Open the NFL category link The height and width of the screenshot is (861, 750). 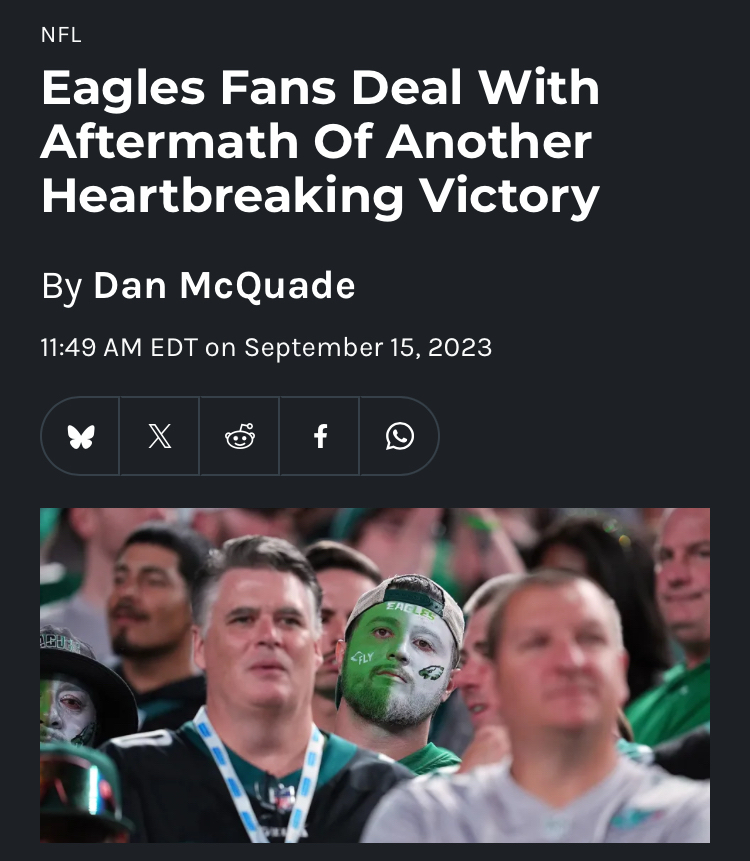click(61, 35)
